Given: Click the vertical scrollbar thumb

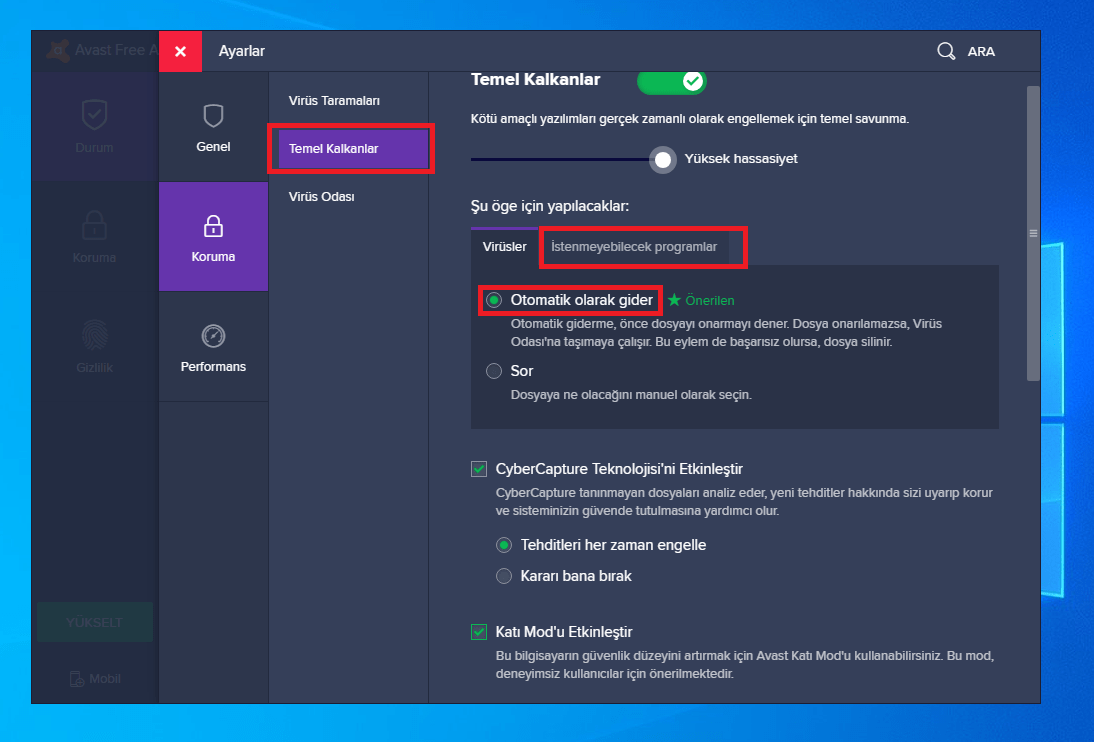Looking at the screenshot, I should click(1033, 233).
